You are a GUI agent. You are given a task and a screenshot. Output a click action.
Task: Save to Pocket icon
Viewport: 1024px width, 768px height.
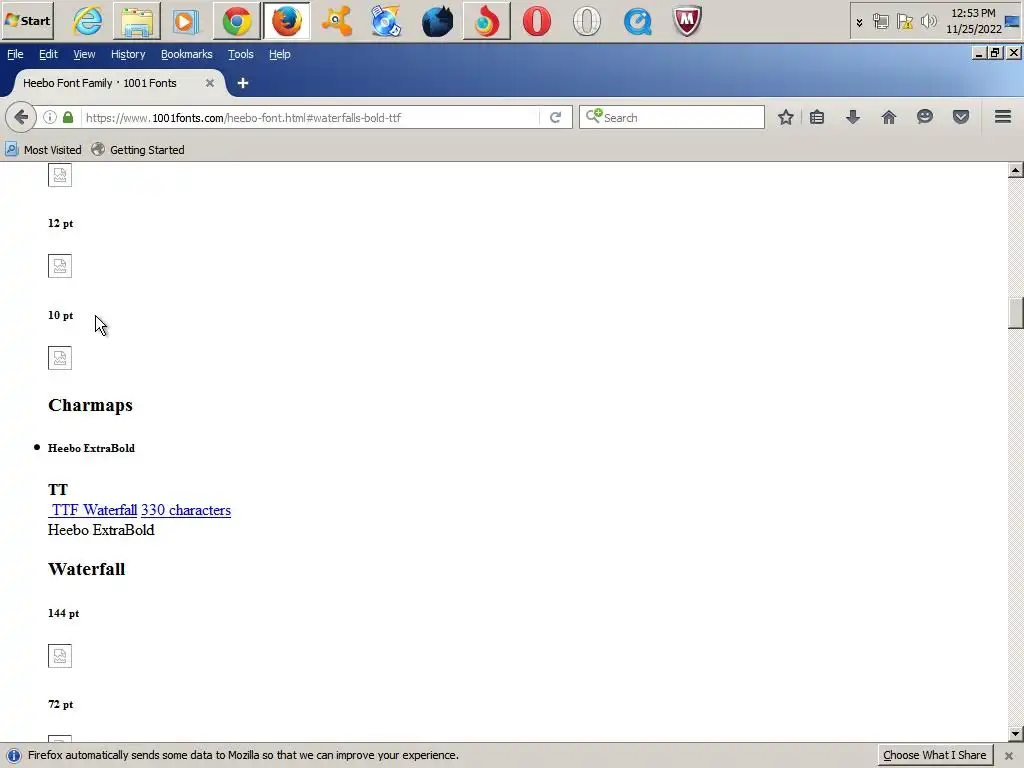(x=961, y=118)
